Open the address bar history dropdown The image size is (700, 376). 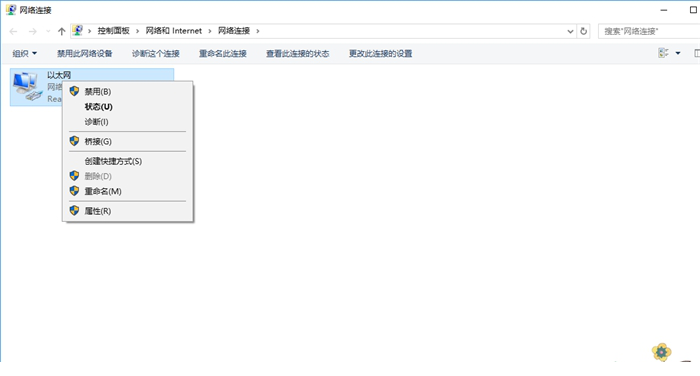pyautogui.click(x=570, y=31)
